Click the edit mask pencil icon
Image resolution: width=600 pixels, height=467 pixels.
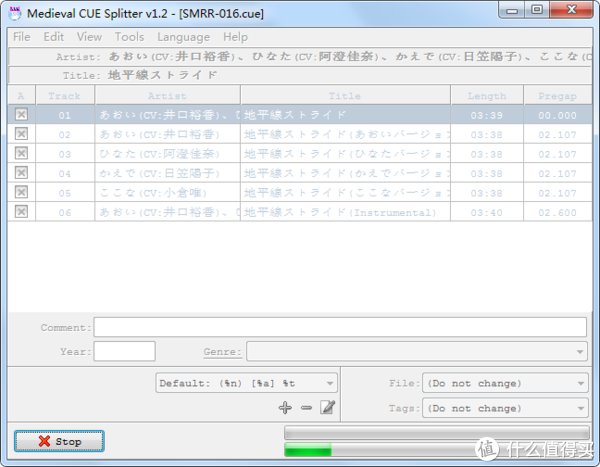(327, 407)
